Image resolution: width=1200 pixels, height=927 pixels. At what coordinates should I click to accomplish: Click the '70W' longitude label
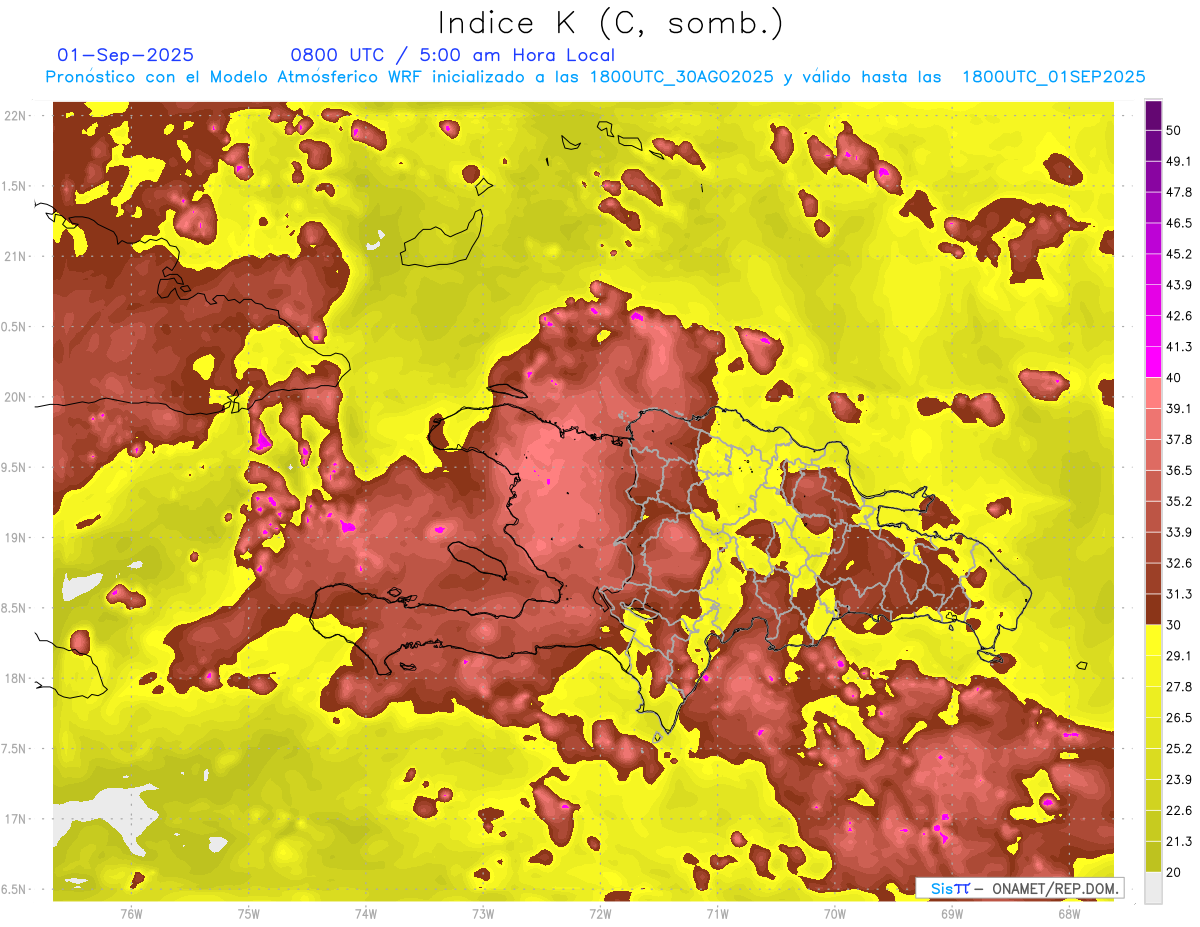point(835,913)
